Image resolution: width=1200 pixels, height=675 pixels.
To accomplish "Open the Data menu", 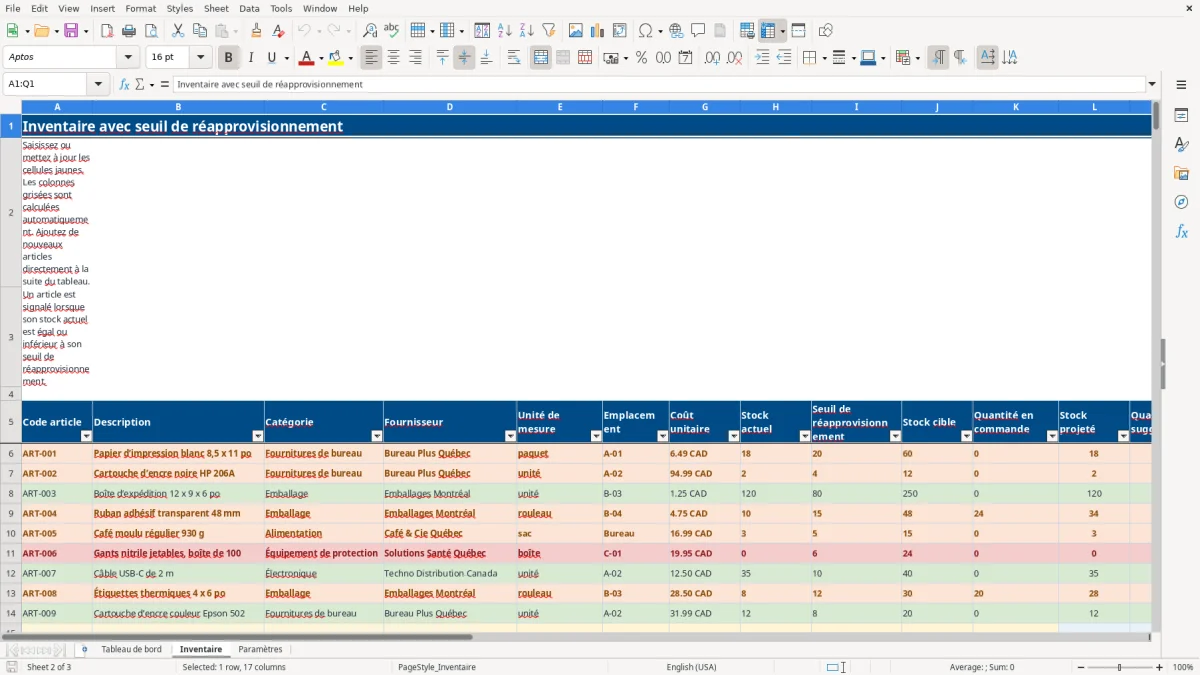I will point(249,8).
